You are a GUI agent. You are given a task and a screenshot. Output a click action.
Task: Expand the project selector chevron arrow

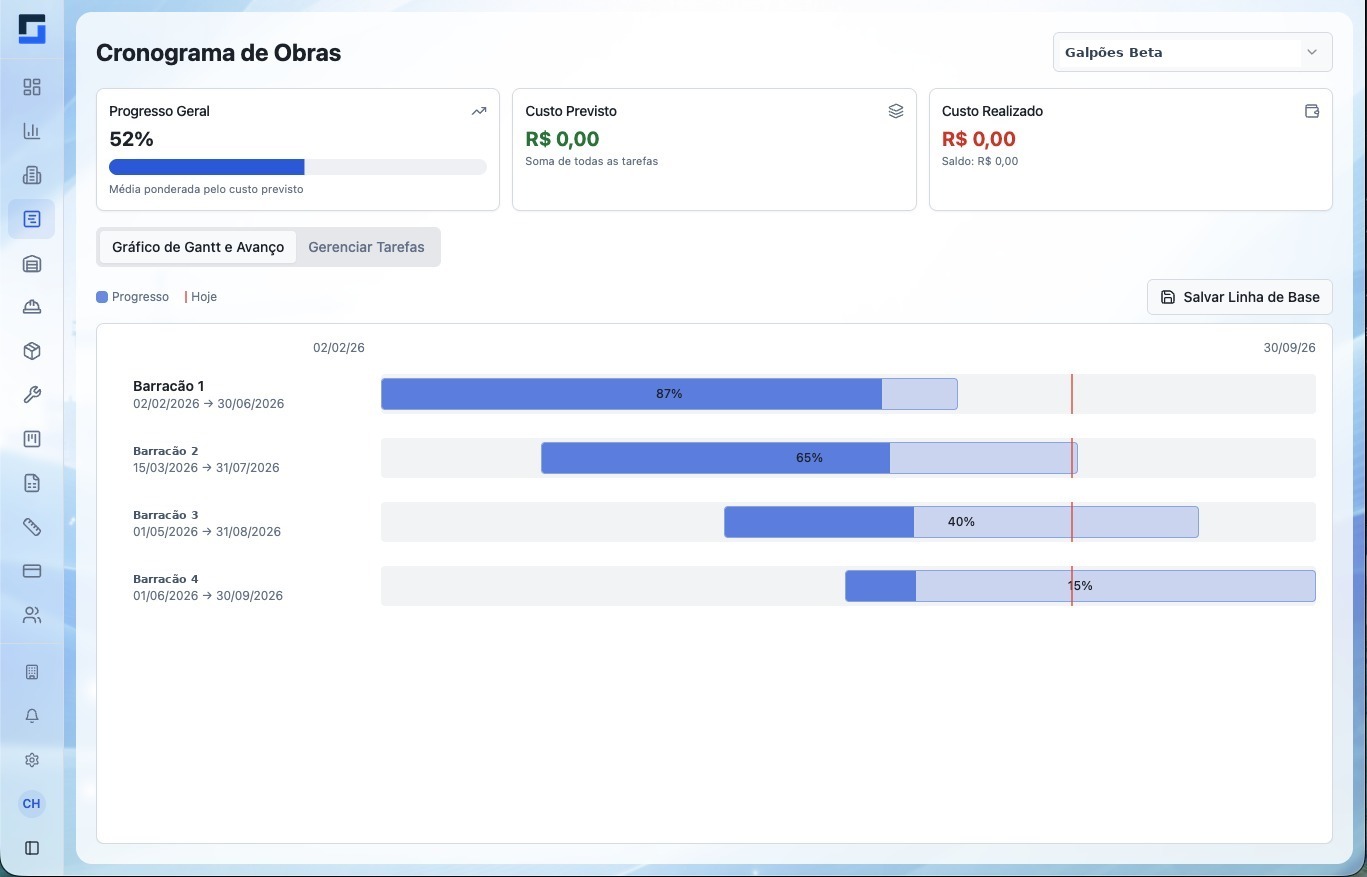[1312, 52]
